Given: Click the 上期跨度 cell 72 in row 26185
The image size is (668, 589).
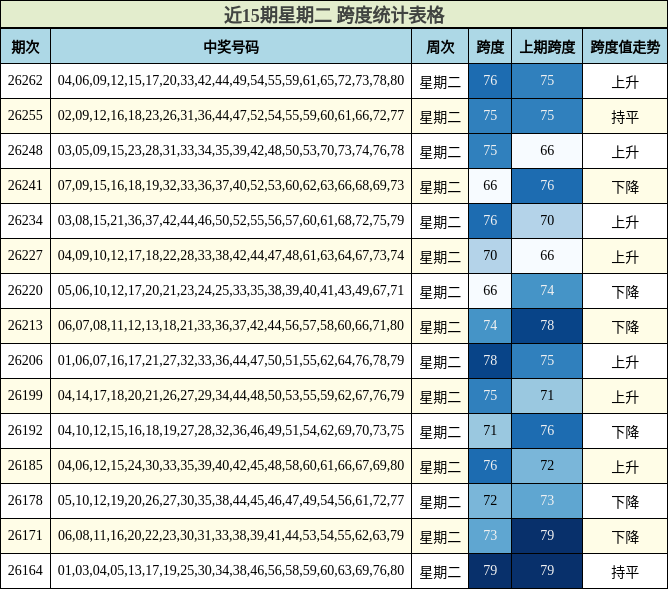Looking at the screenshot, I should (x=547, y=465).
